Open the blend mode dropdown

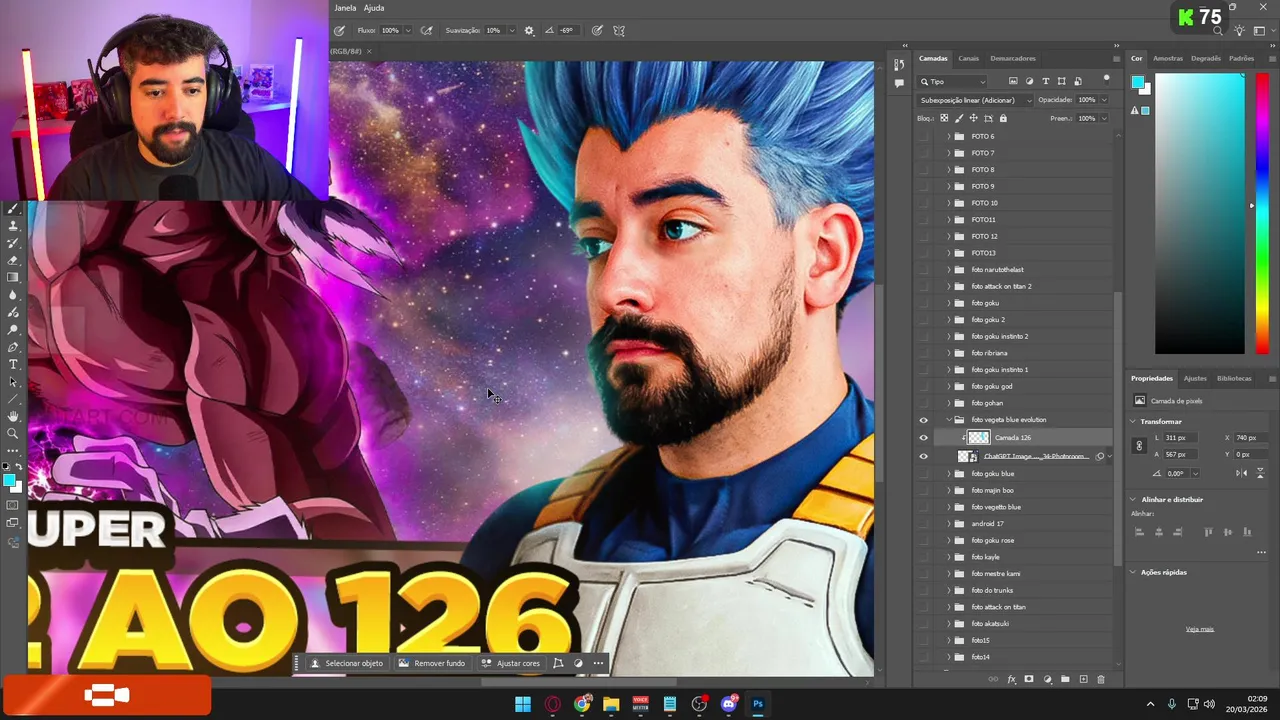976,100
